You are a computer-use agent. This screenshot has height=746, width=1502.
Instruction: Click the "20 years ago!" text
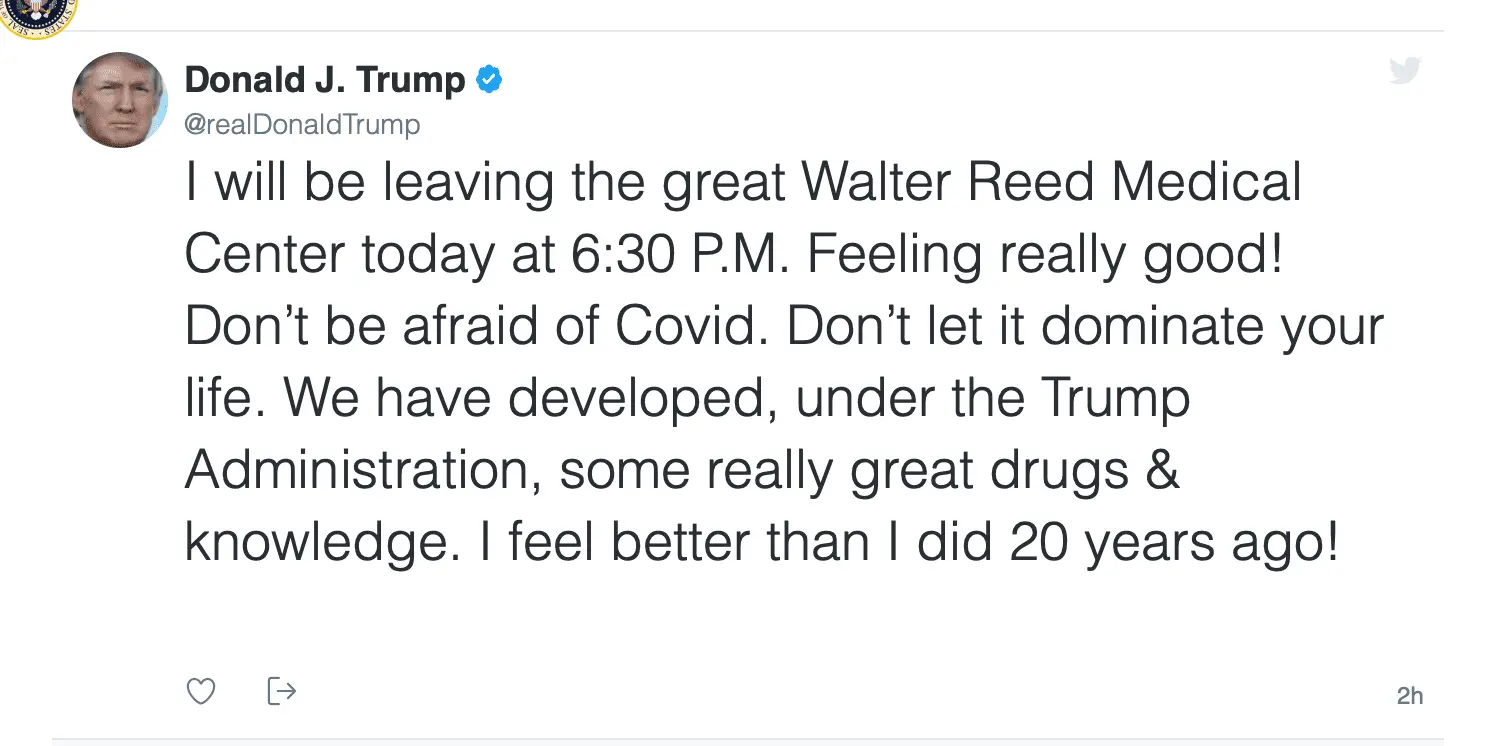1172,543
